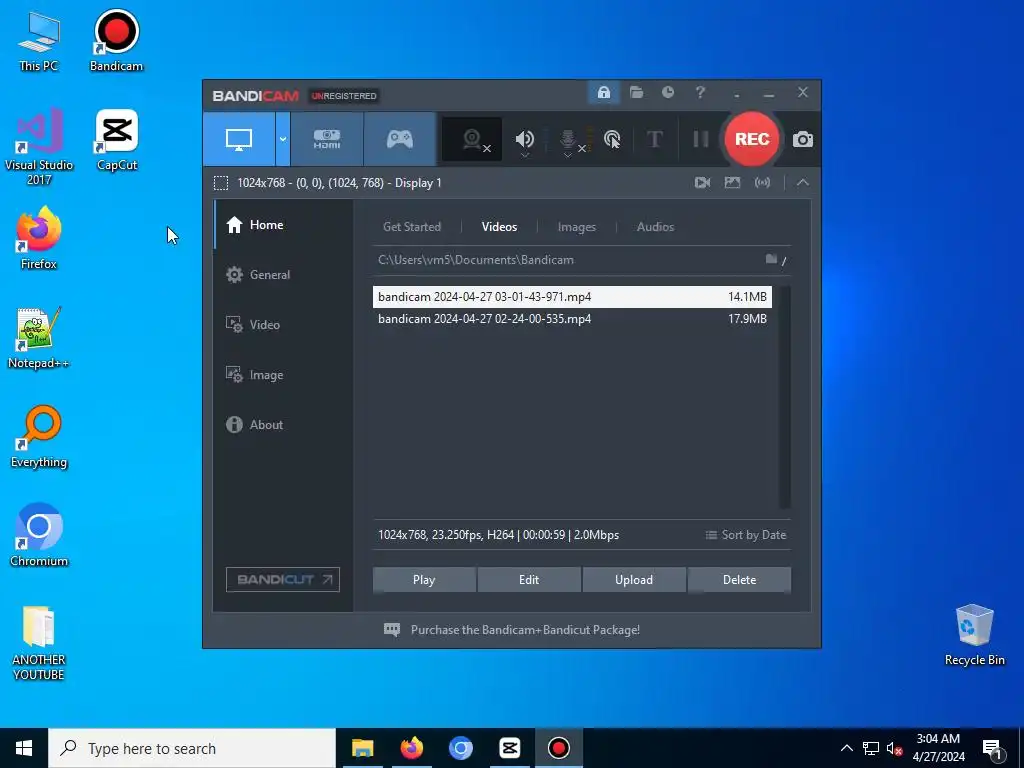The image size is (1024, 768).
Task: Click the video list scrollbar
Action: click(784, 397)
